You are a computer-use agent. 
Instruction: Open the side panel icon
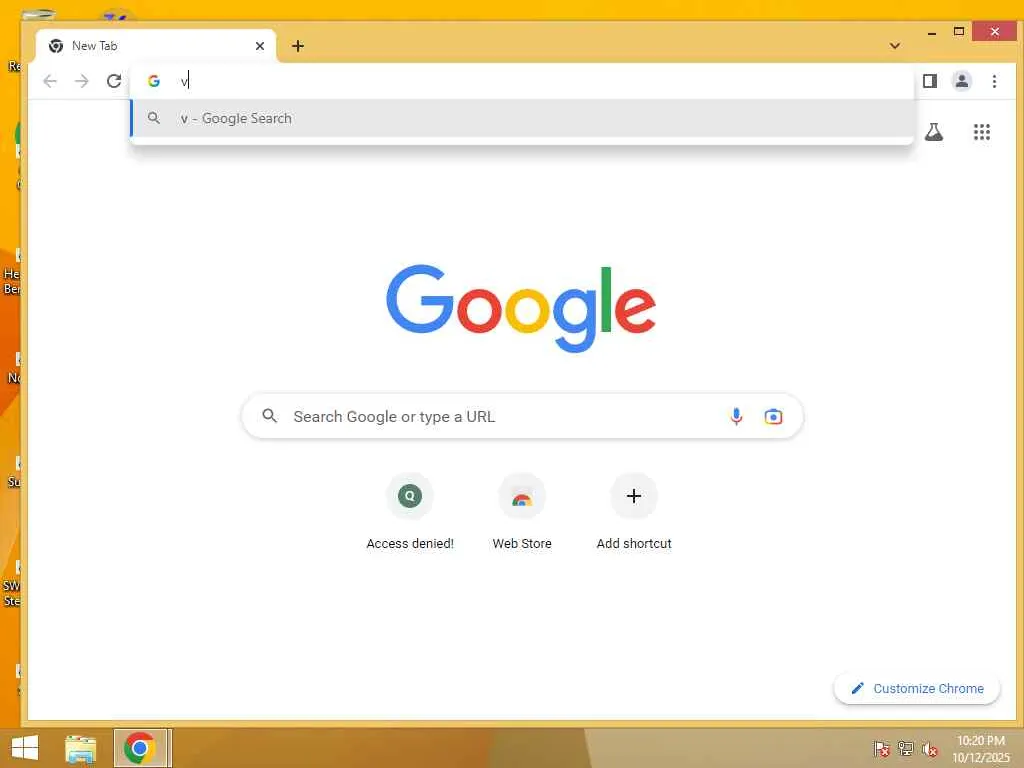point(930,81)
